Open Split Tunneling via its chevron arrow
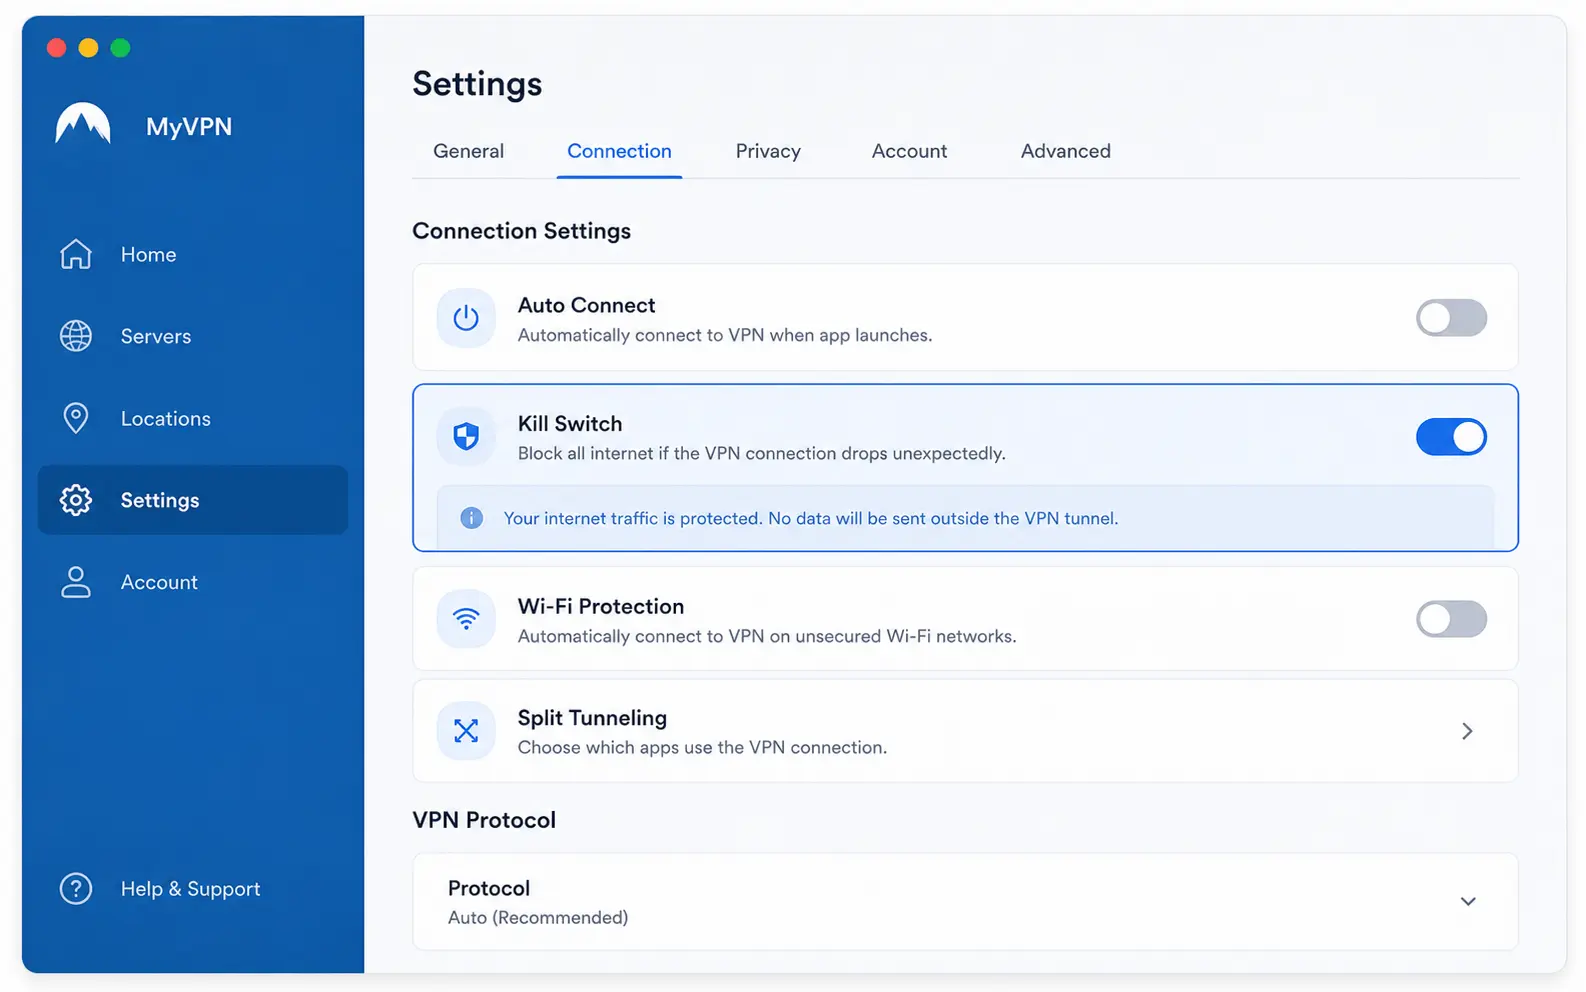The height and width of the screenshot is (992, 1586). (x=1467, y=731)
